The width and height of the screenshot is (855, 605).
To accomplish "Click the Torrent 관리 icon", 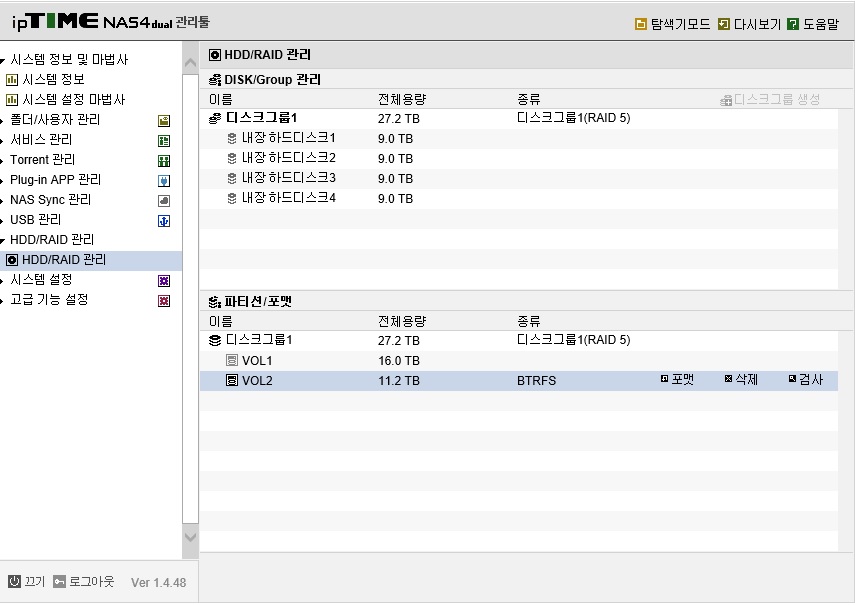I will (164, 161).
